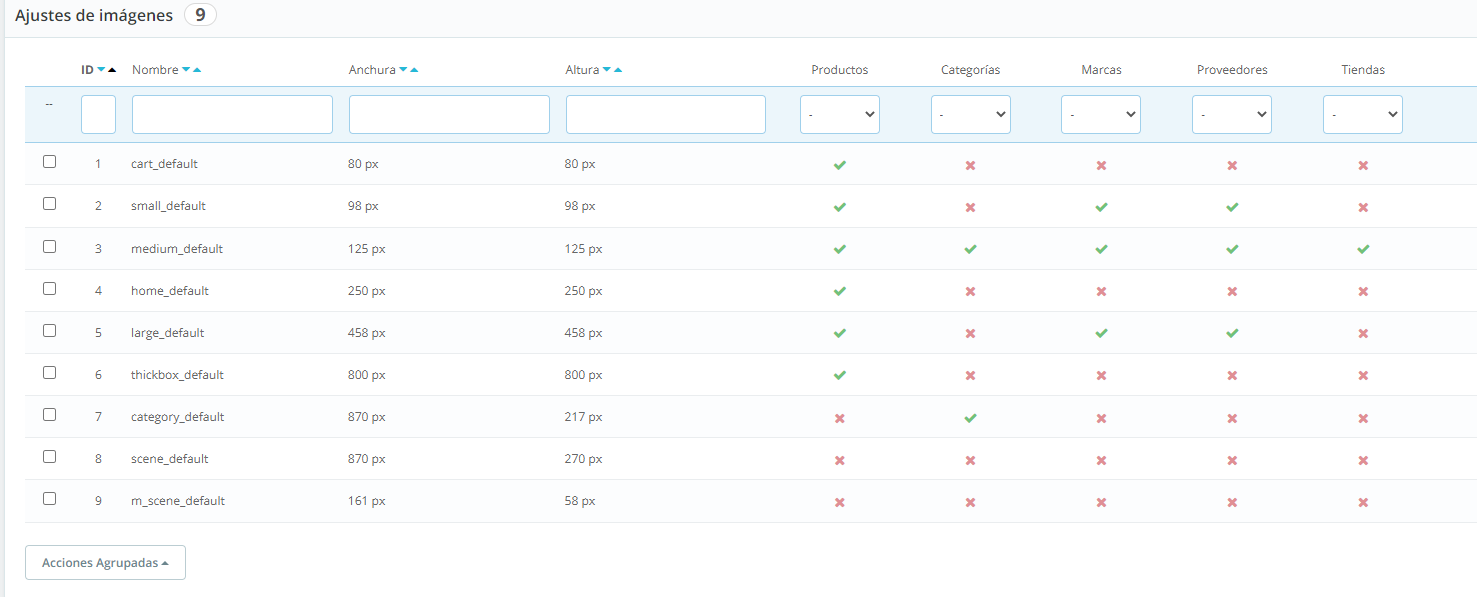
Task: Open the Marcas filter dropdown
Action: pos(1101,115)
